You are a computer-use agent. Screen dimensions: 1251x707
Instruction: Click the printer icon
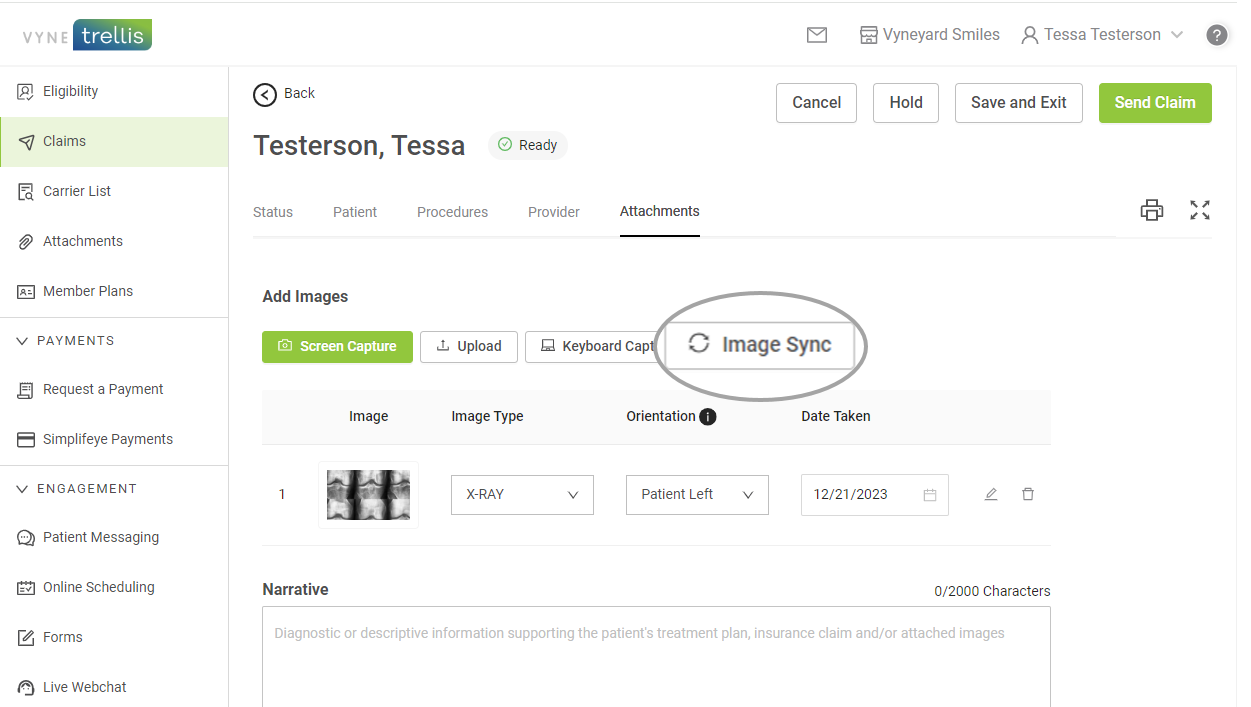click(x=1152, y=210)
